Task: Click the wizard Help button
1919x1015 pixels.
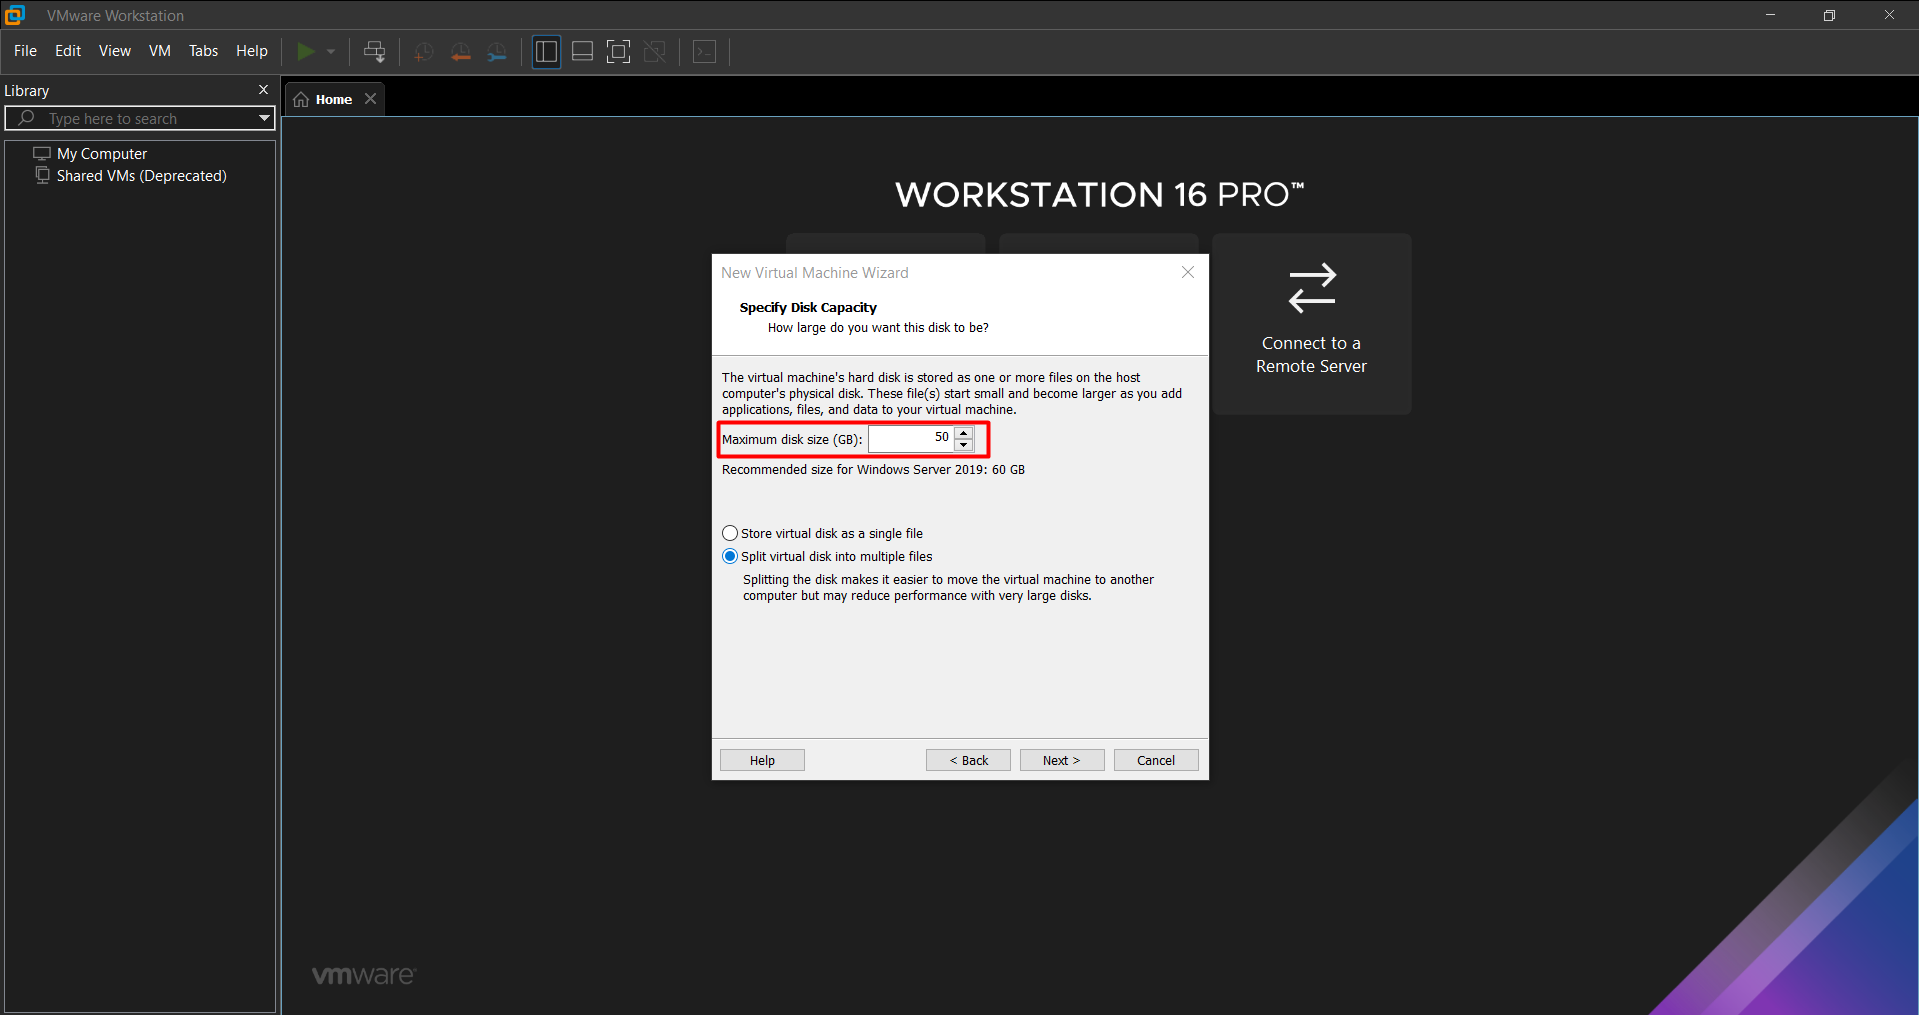Action: pyautogui.click(x=762, y=760)
